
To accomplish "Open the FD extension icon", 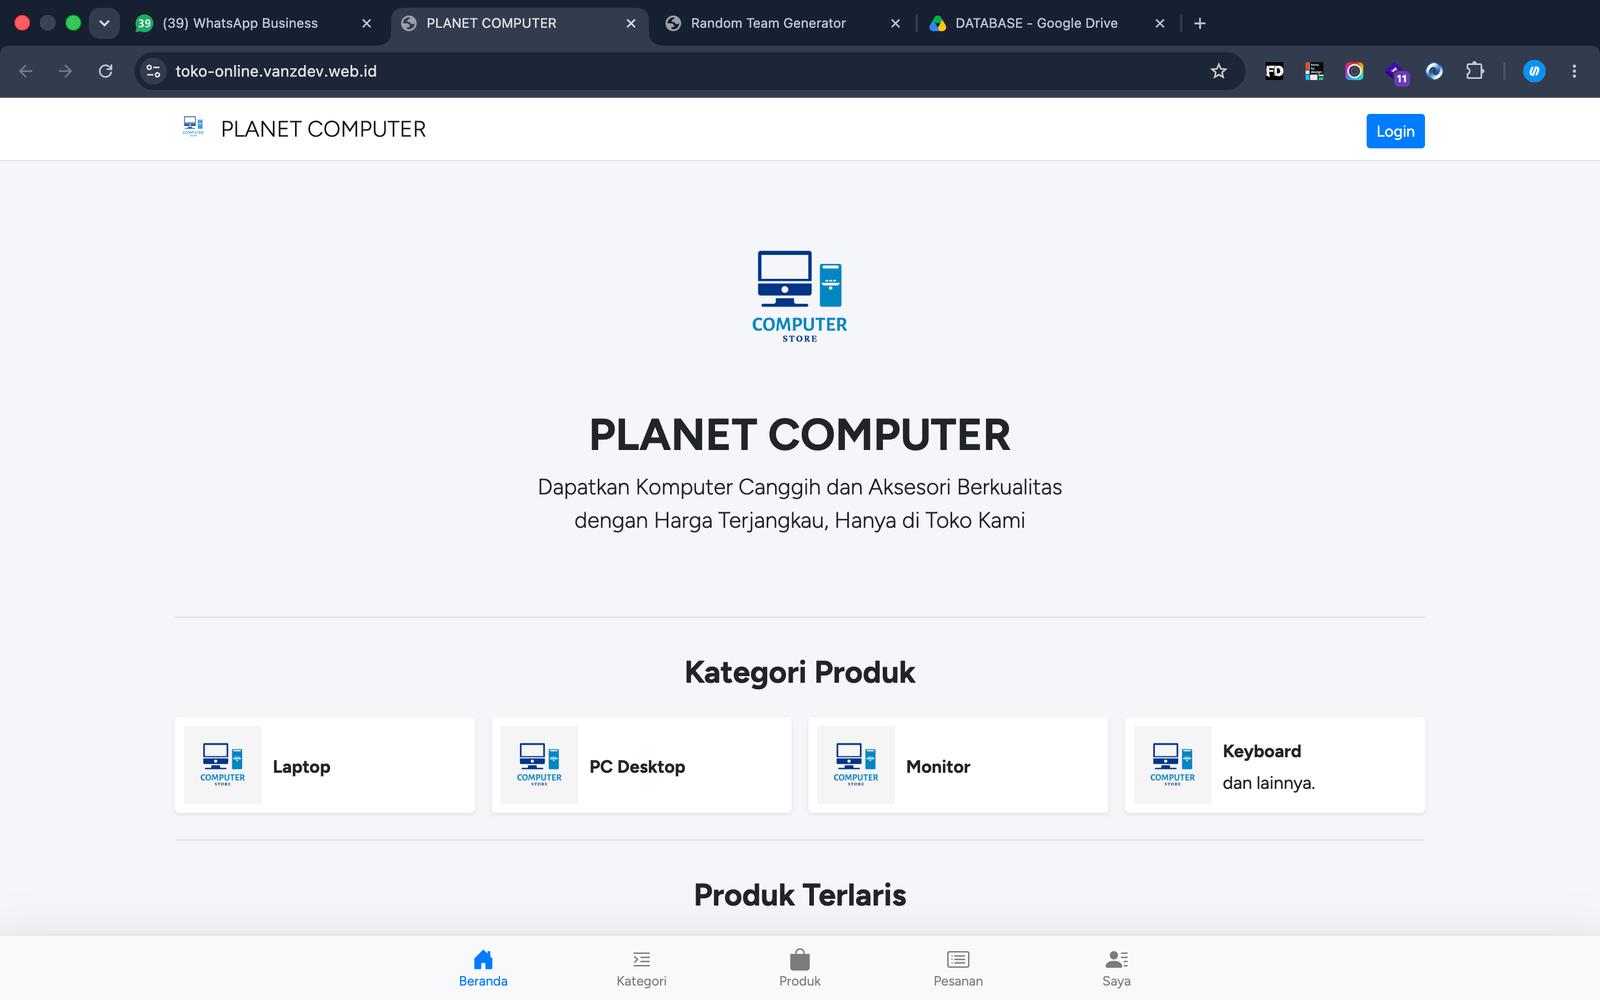I will coord(1274,71).
